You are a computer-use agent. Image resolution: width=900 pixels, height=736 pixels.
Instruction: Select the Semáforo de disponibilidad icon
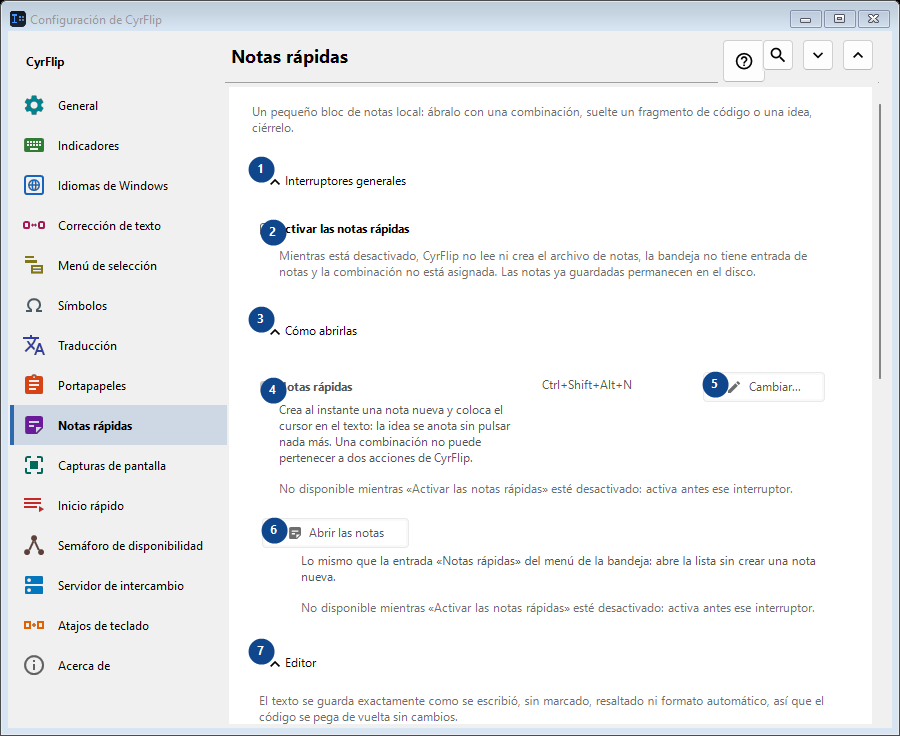[x=34, y=545]
